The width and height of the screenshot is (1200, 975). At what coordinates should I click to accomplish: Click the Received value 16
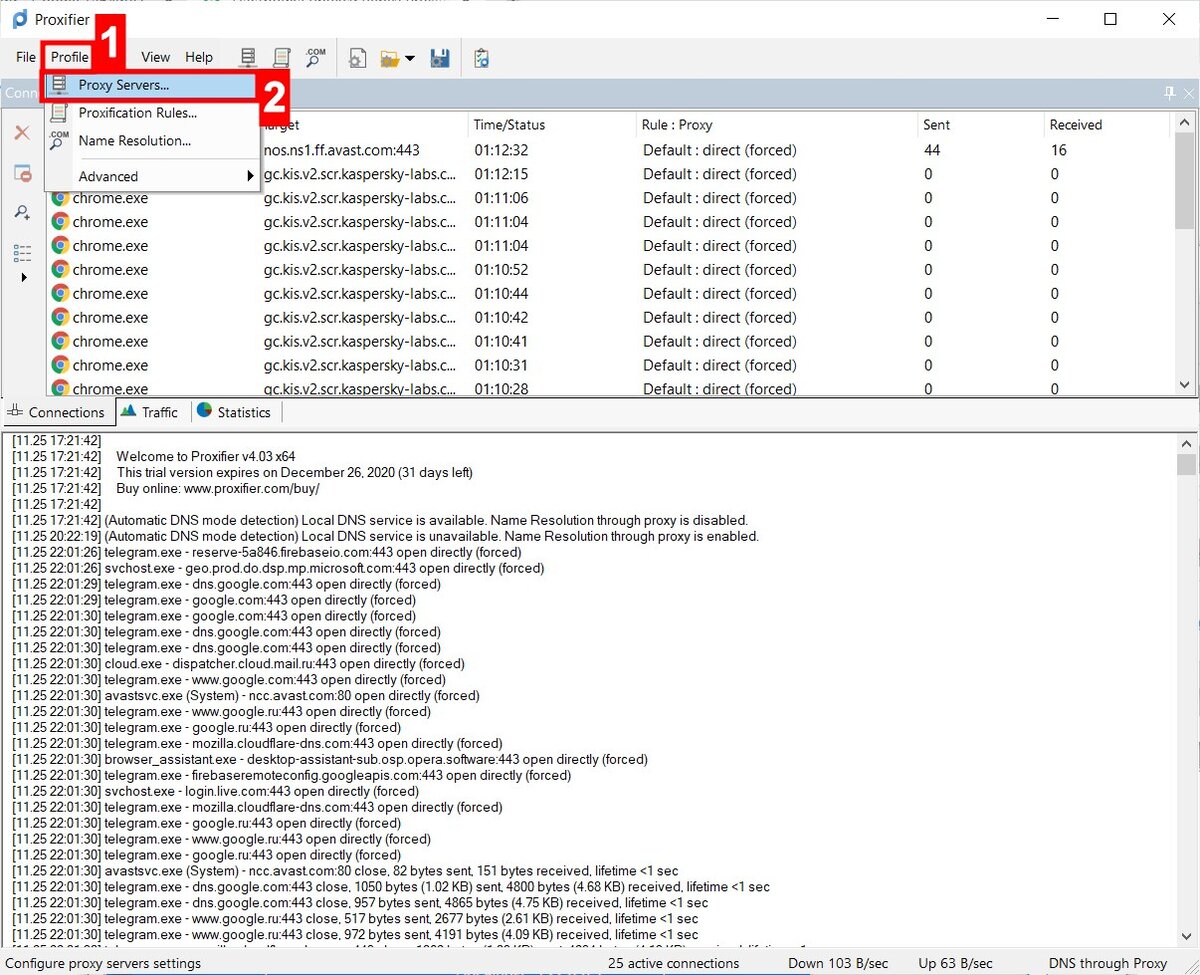[x=1058, y=150]
